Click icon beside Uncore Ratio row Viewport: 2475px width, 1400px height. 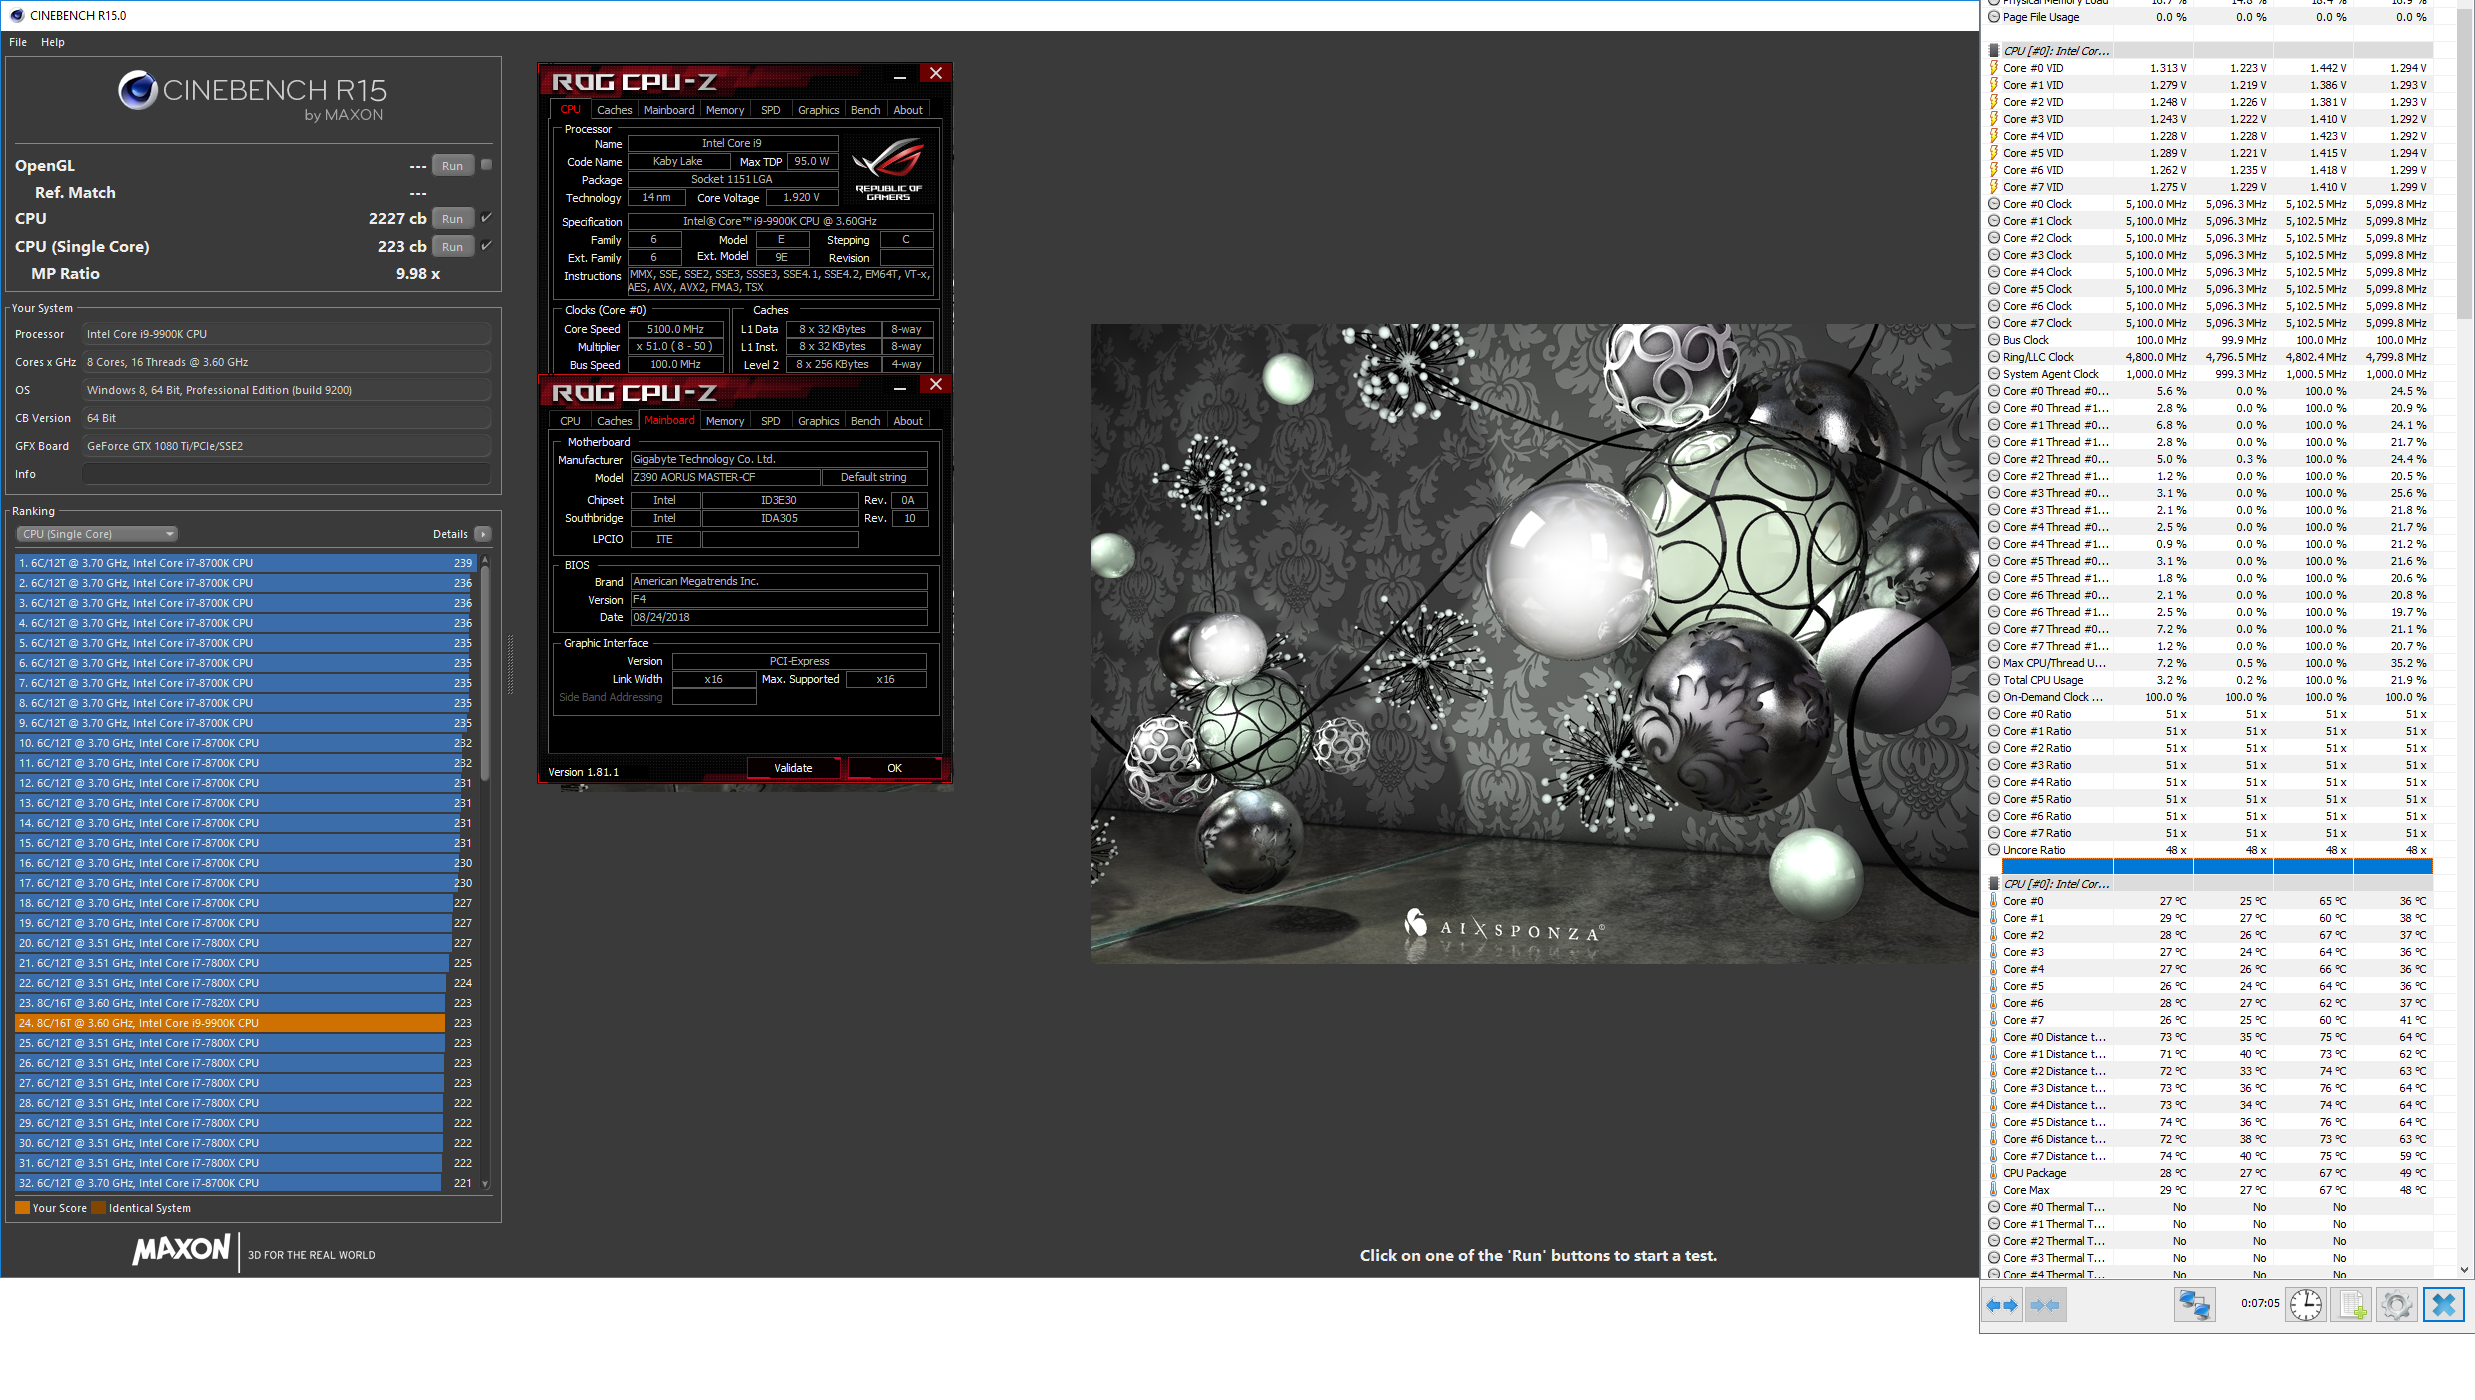(x=1993, y=850)
